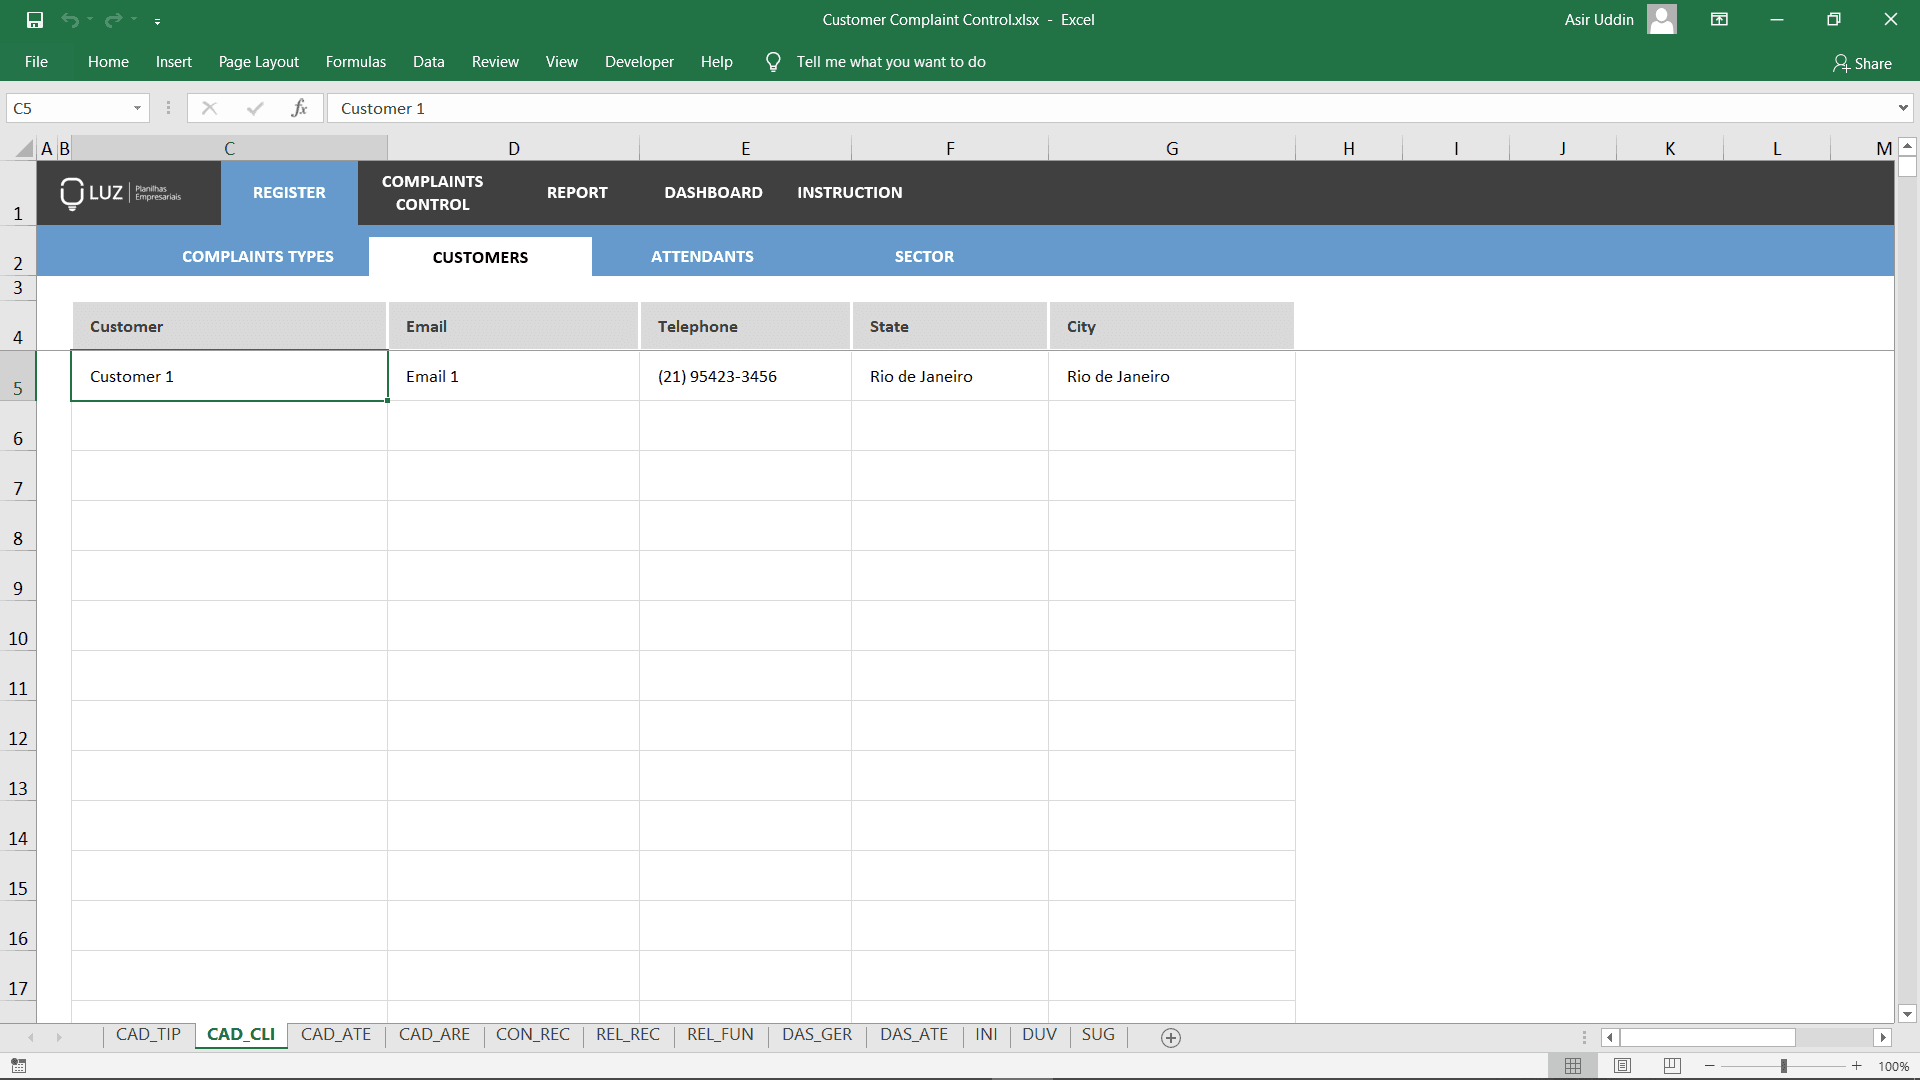Screen dimensions: 1920x1080
Task: Click the Tell me what you want to do box
Action: (x=890, y=61)
